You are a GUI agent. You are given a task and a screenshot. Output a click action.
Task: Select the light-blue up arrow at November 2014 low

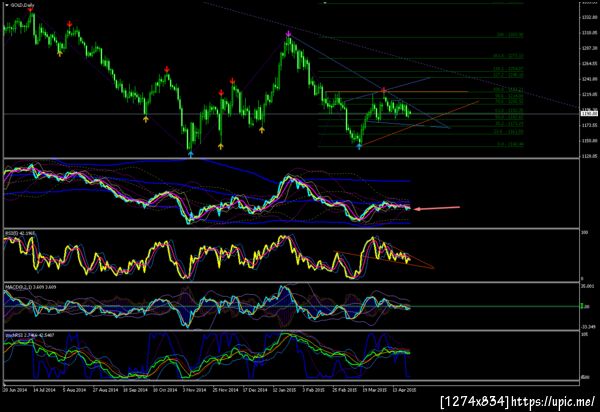pos(191,154)
